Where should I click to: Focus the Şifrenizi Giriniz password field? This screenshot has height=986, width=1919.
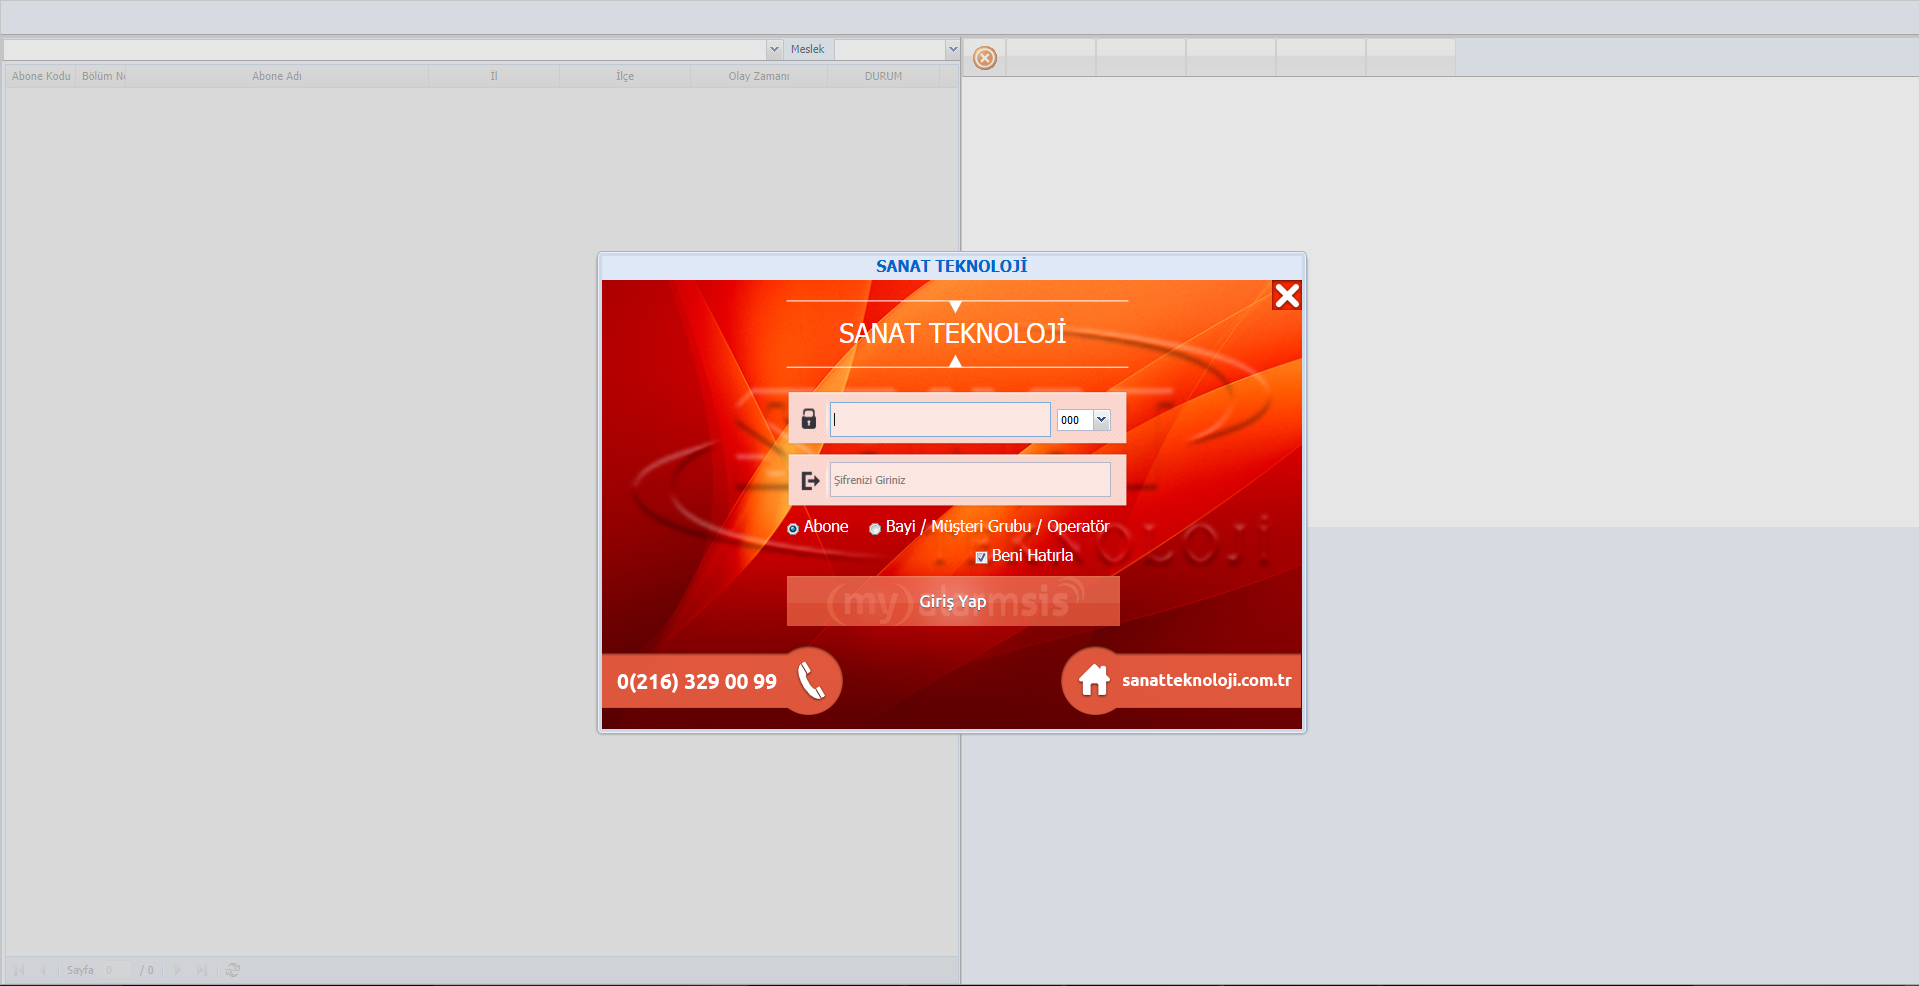click(970, 480)
